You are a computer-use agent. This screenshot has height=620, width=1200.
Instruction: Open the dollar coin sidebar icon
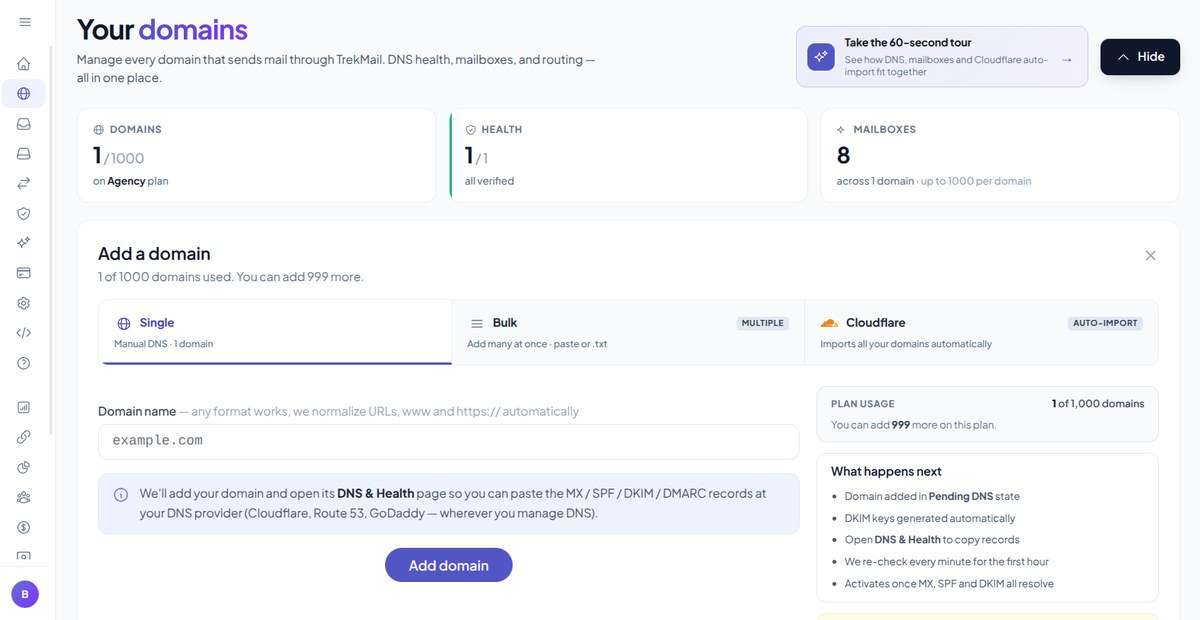pos(24,527)
